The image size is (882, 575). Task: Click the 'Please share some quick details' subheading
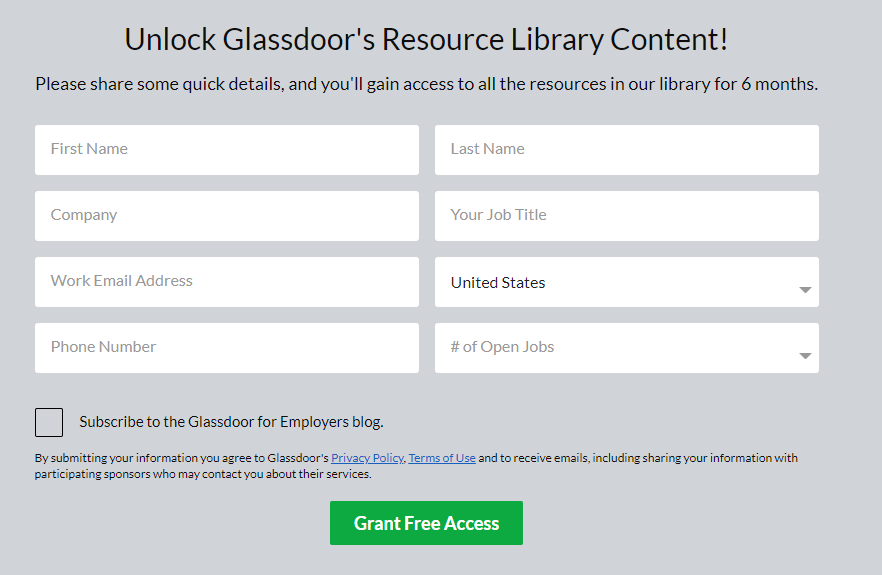point(426,84)
